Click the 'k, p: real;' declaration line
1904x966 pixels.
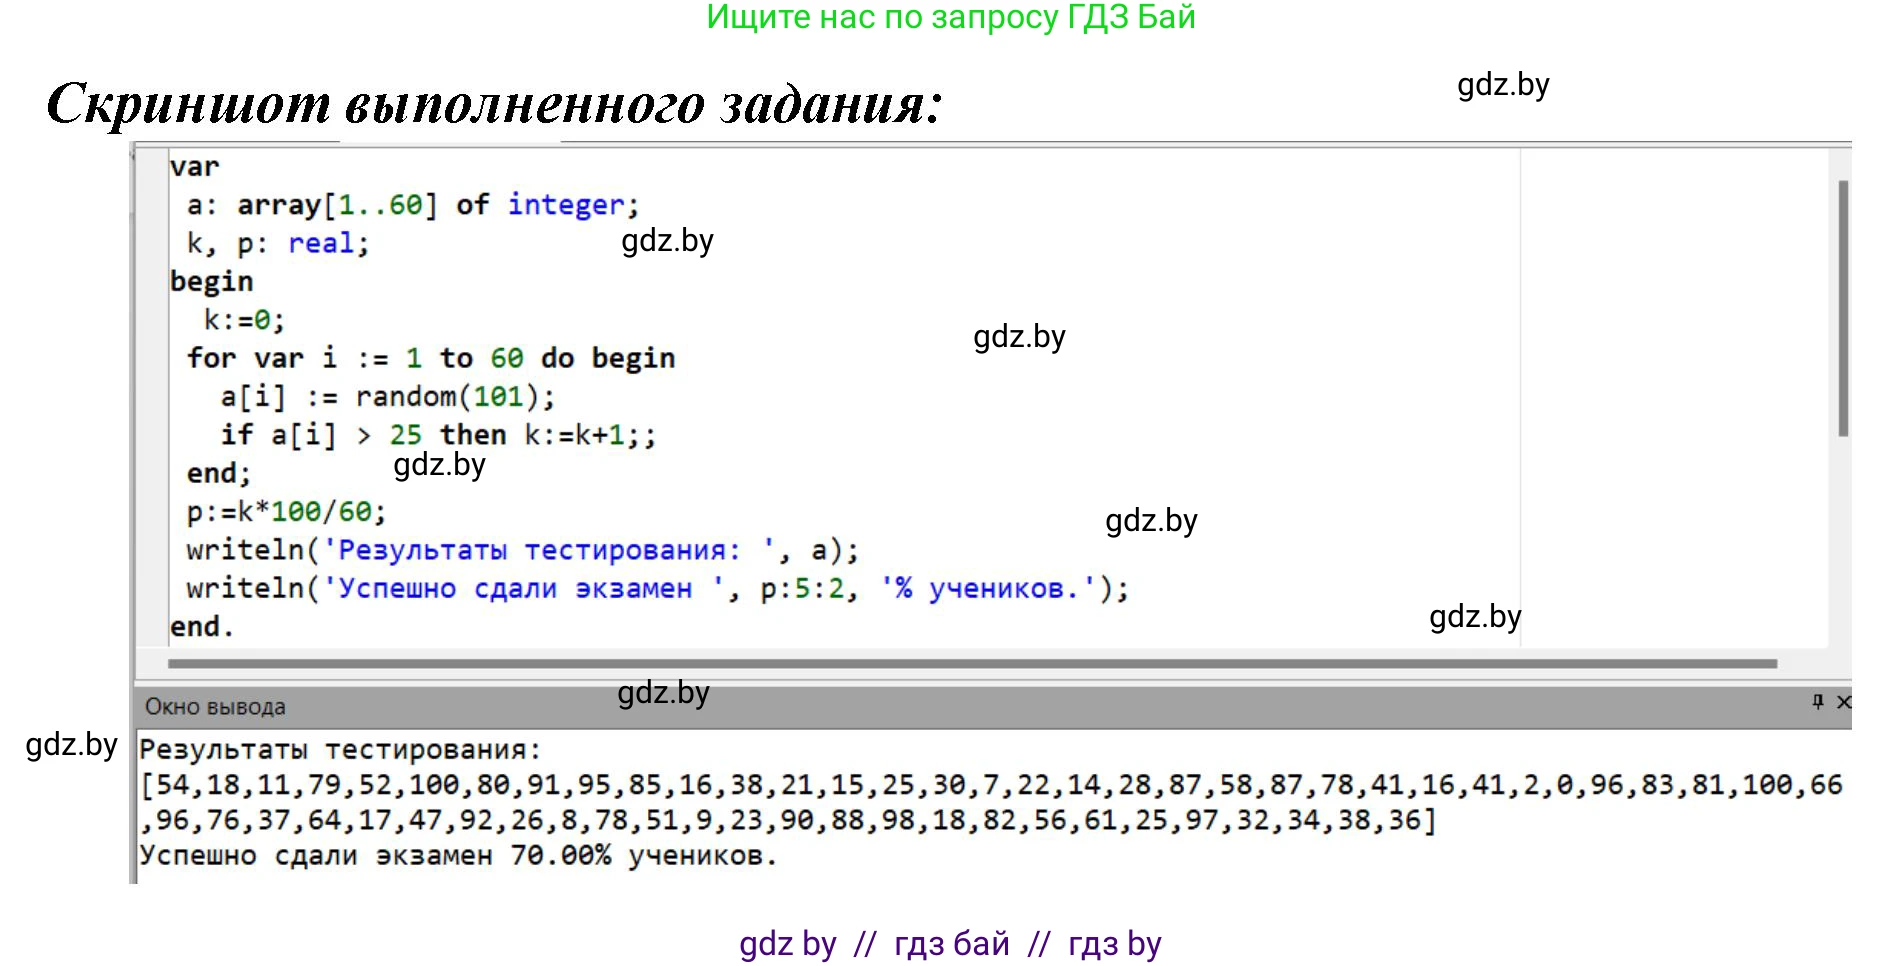[278, 244]
